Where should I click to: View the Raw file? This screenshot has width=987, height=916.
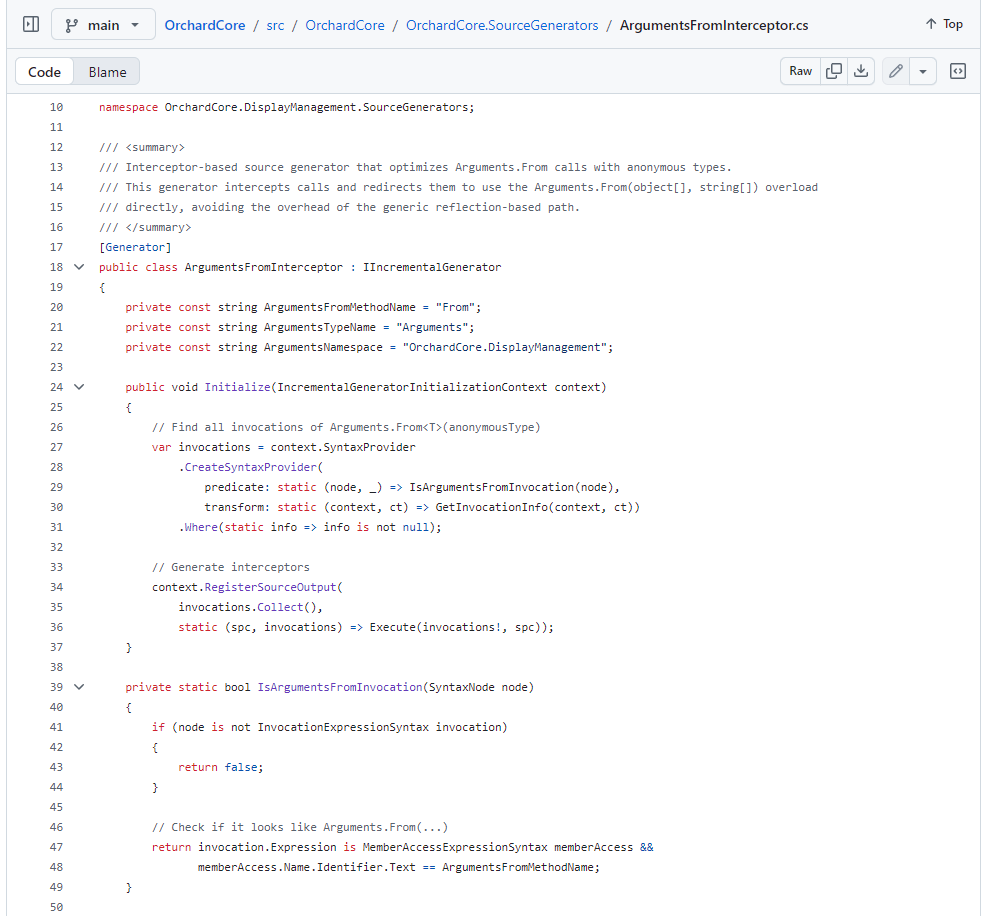800,71
